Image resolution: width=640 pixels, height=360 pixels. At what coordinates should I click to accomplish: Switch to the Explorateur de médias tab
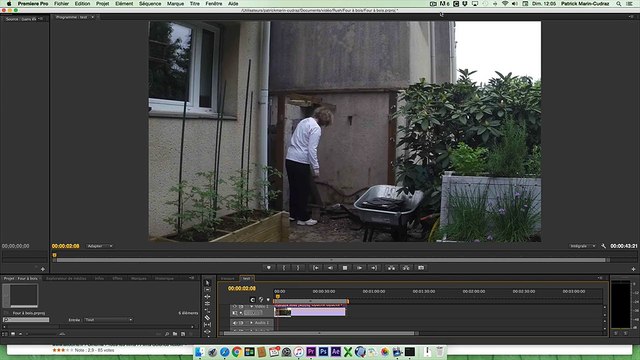click(66, 278)
